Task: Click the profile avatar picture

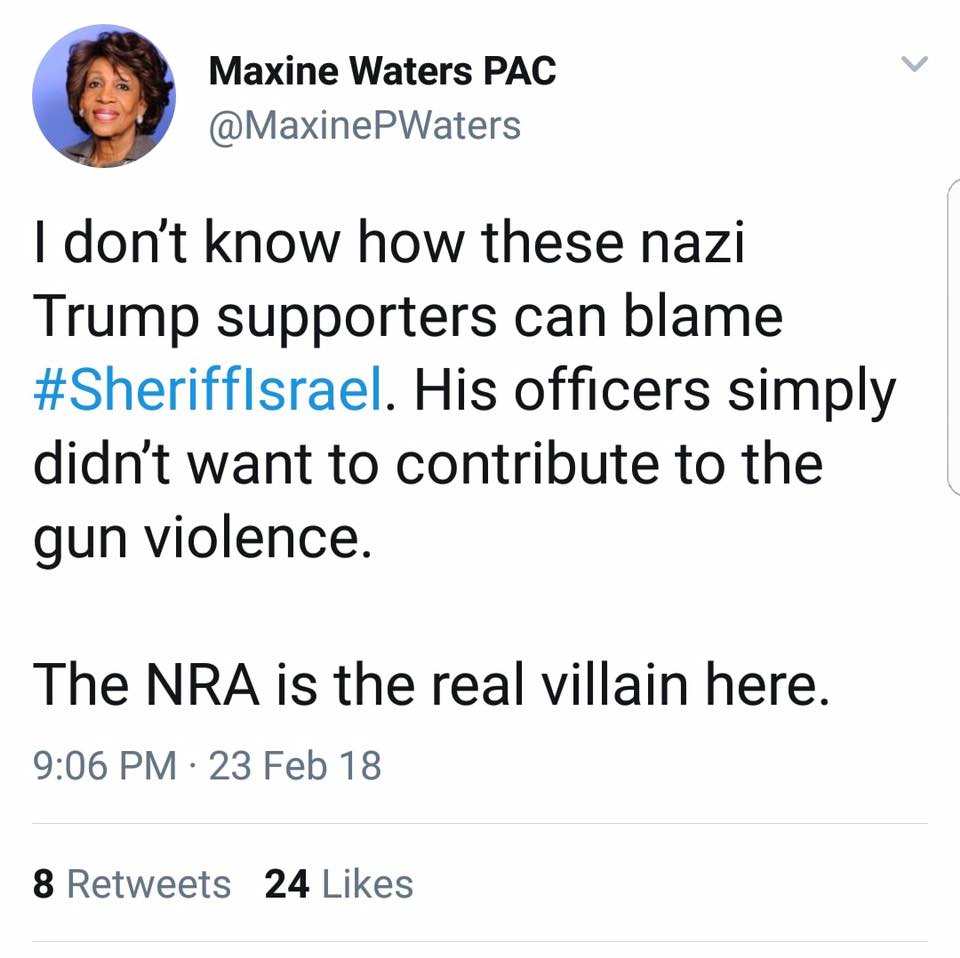Action: point(104,96)
